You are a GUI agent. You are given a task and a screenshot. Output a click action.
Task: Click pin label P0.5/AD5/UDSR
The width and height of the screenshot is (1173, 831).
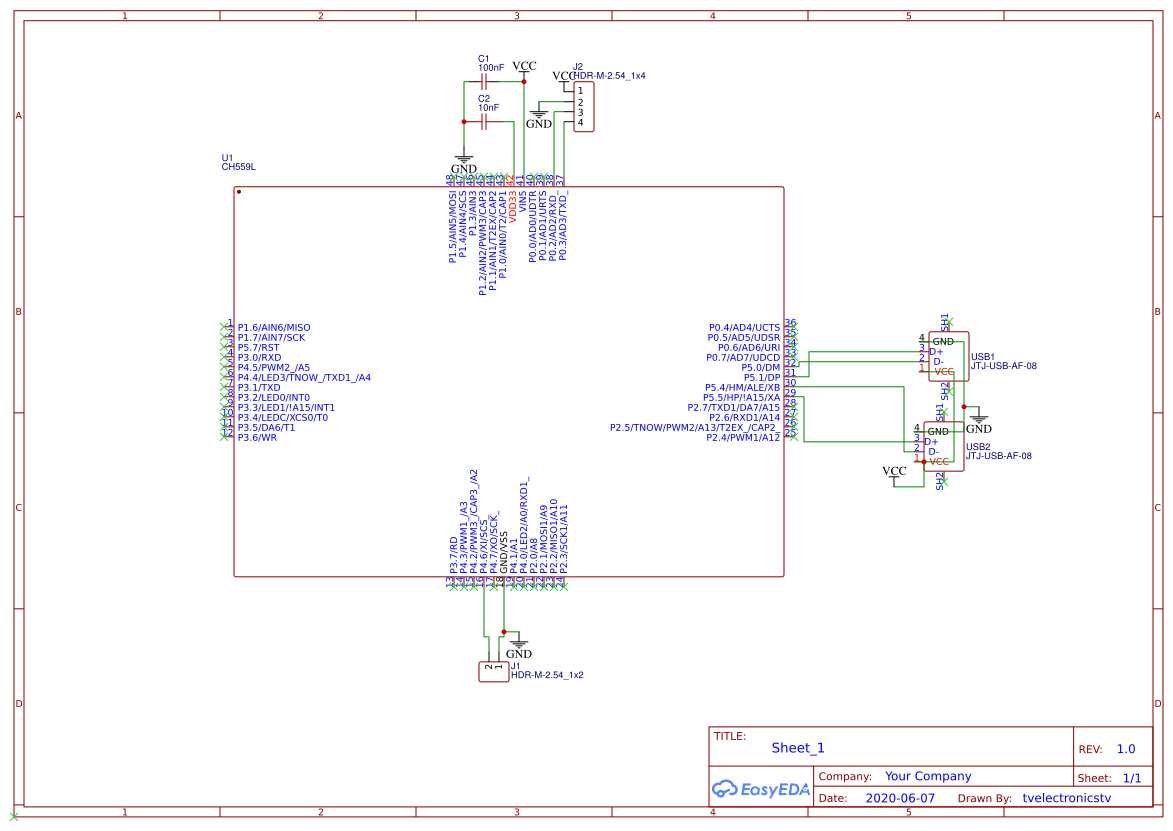click(x=744, y=337)
